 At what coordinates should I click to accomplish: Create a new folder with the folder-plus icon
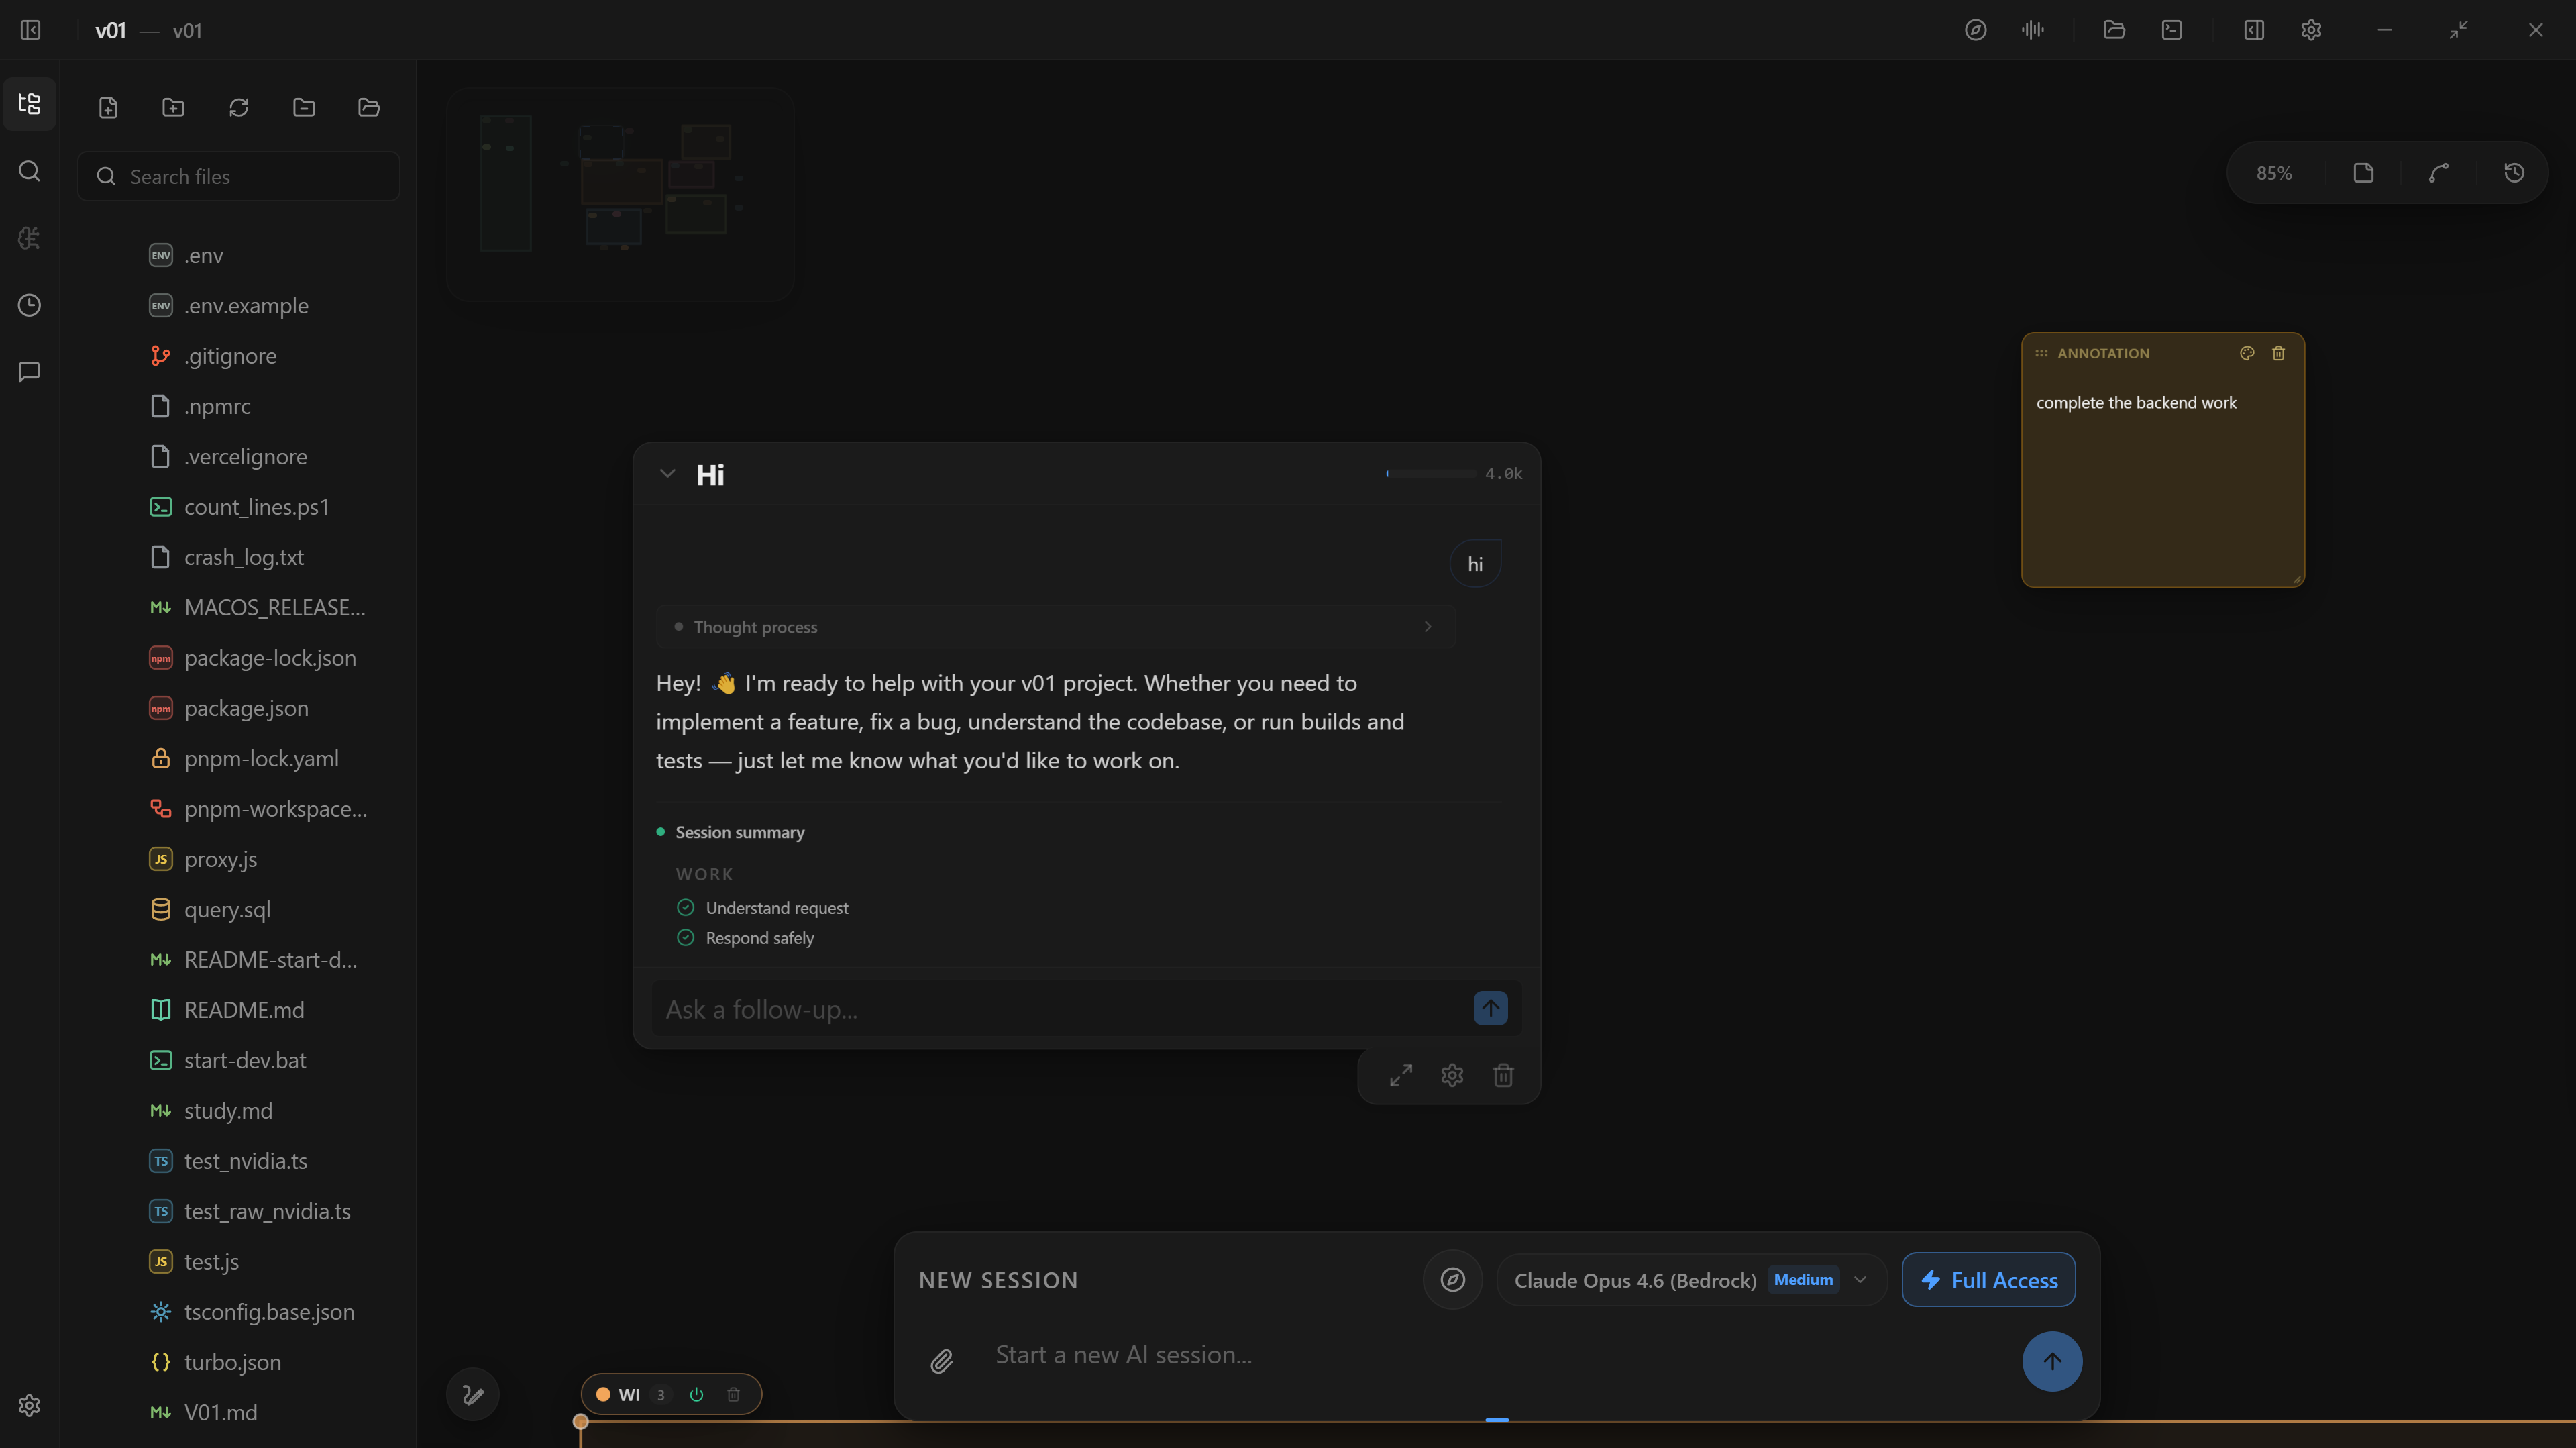point(173,107)
